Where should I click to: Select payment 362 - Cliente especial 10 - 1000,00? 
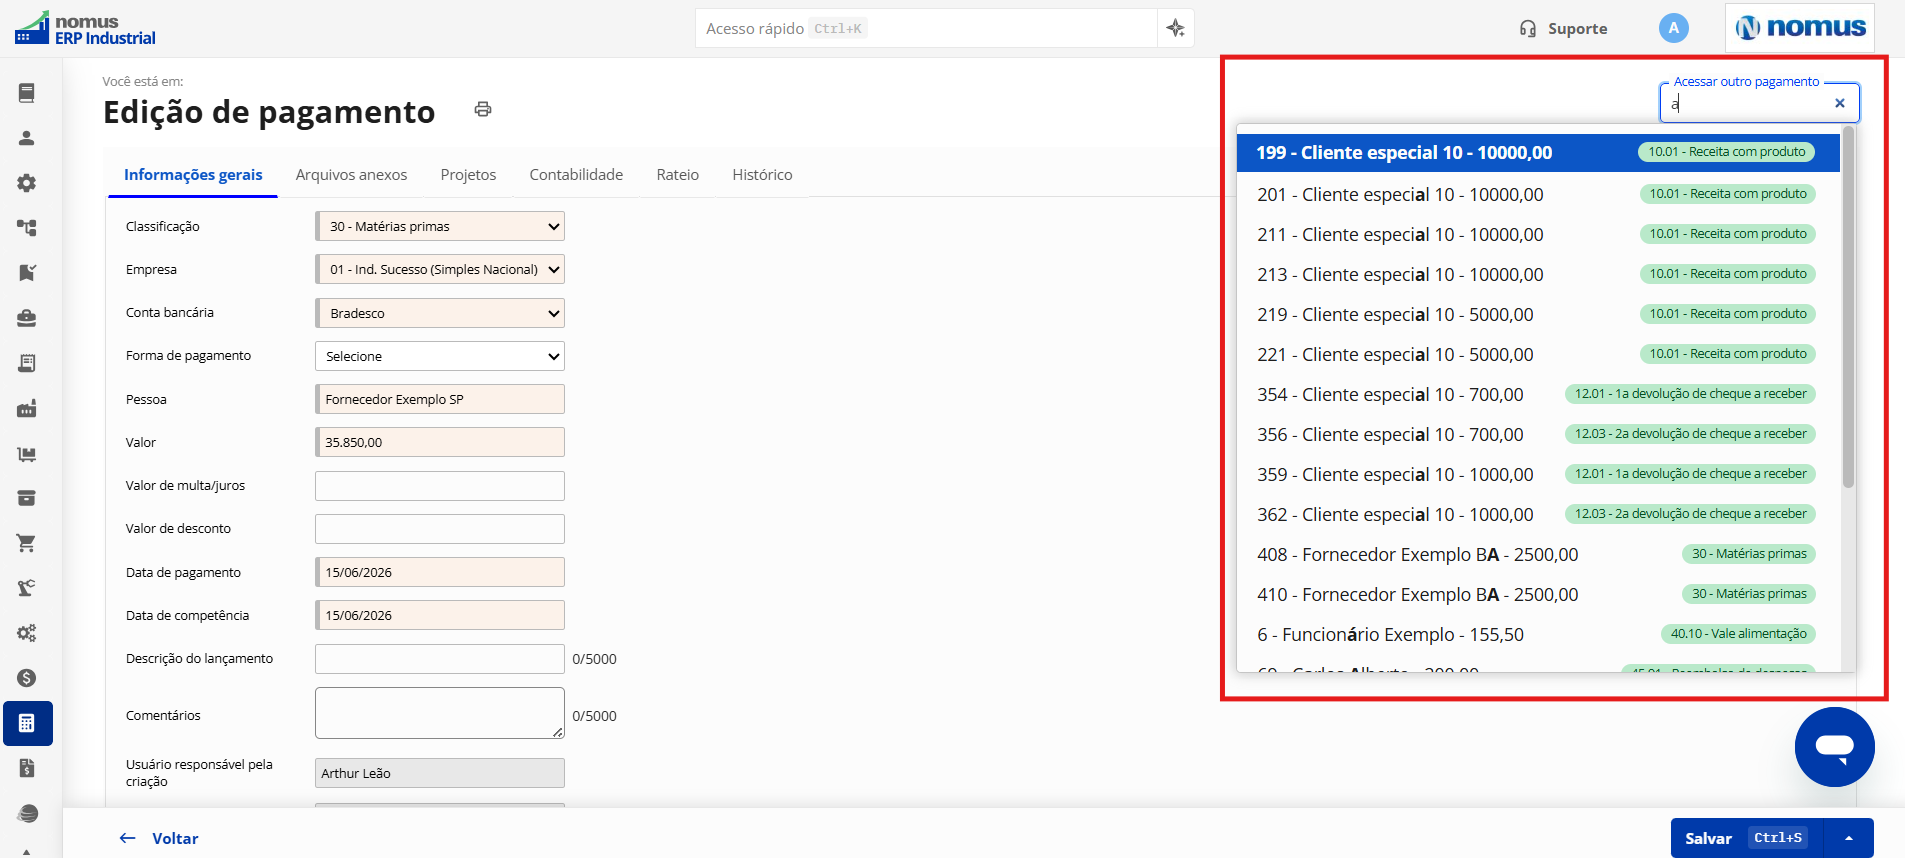point(1538,514)
